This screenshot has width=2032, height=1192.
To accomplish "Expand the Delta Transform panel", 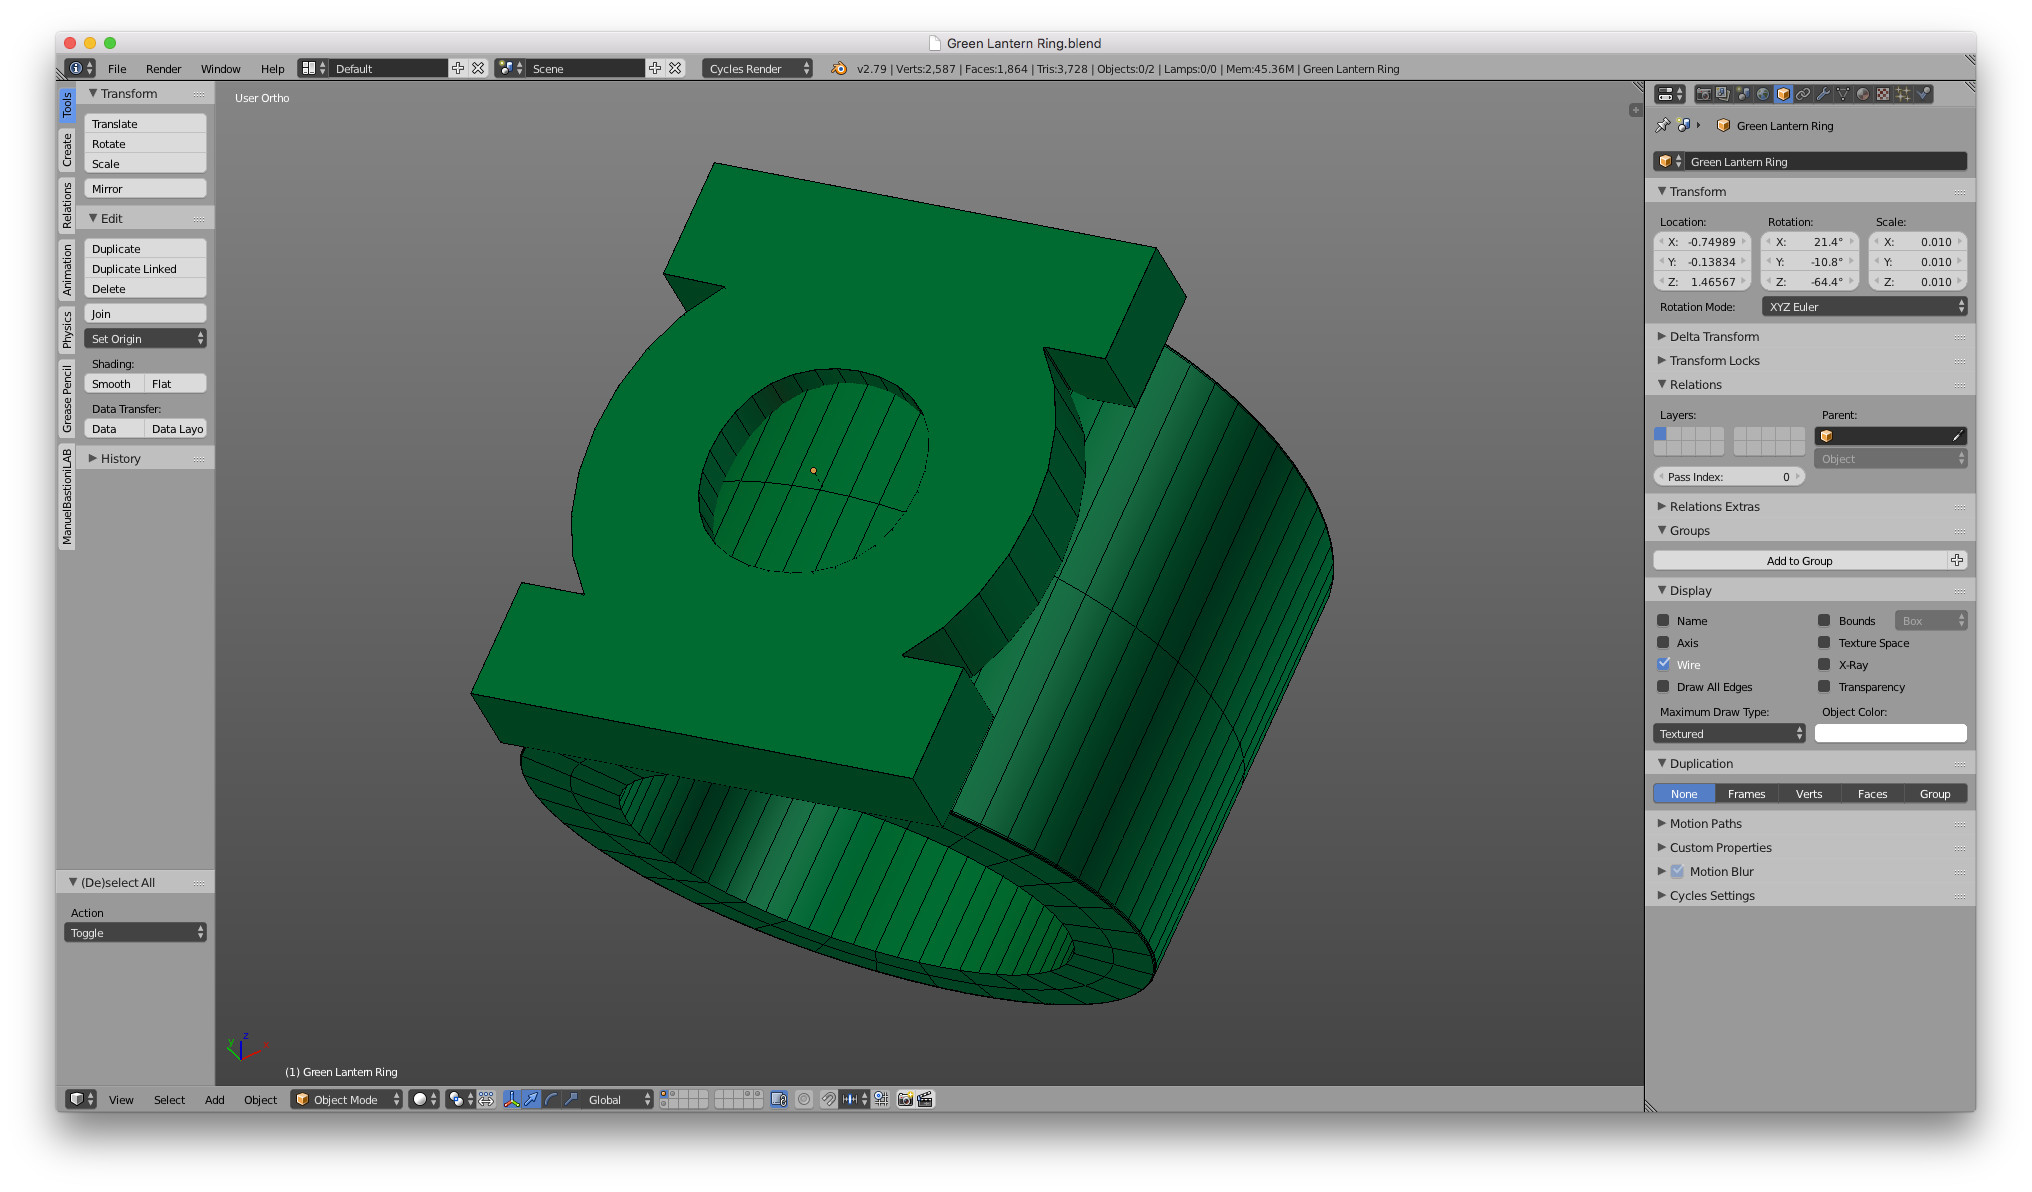I will pos(1714,336).
